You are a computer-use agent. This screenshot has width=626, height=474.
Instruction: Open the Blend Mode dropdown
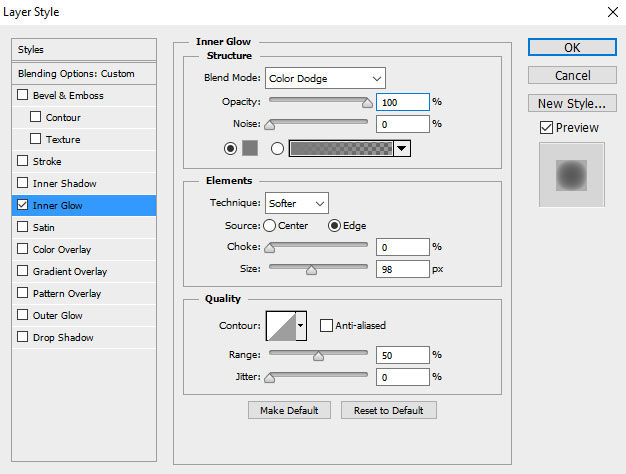click(x=325, y=78)
